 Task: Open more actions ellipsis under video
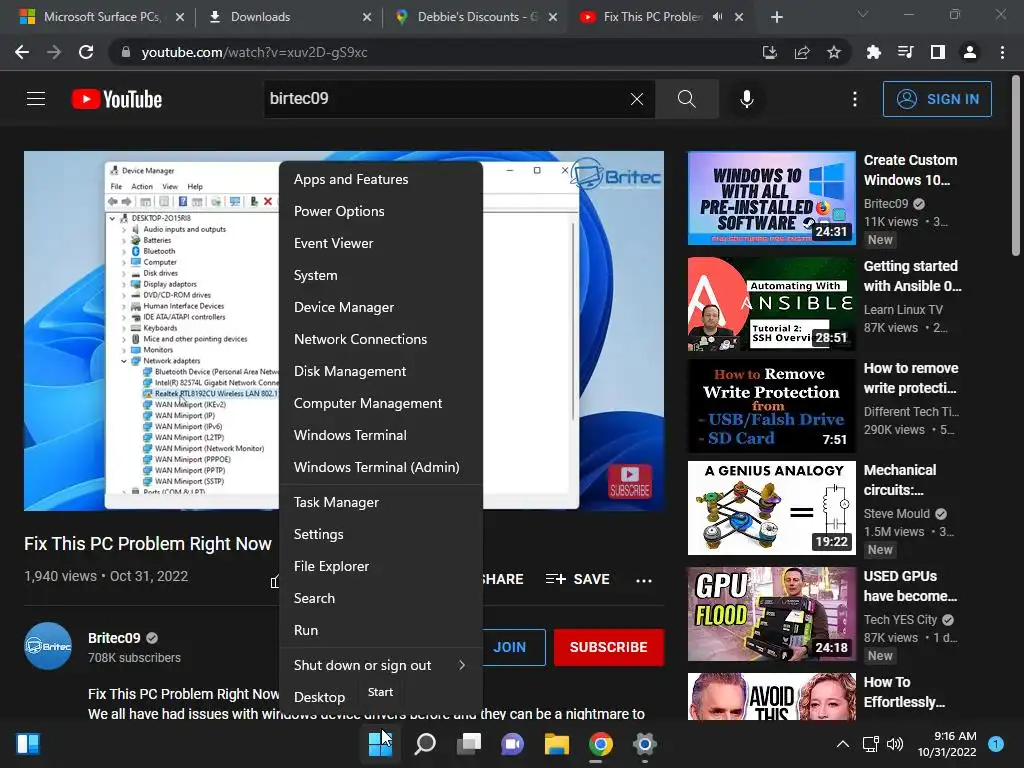[644, 580]
